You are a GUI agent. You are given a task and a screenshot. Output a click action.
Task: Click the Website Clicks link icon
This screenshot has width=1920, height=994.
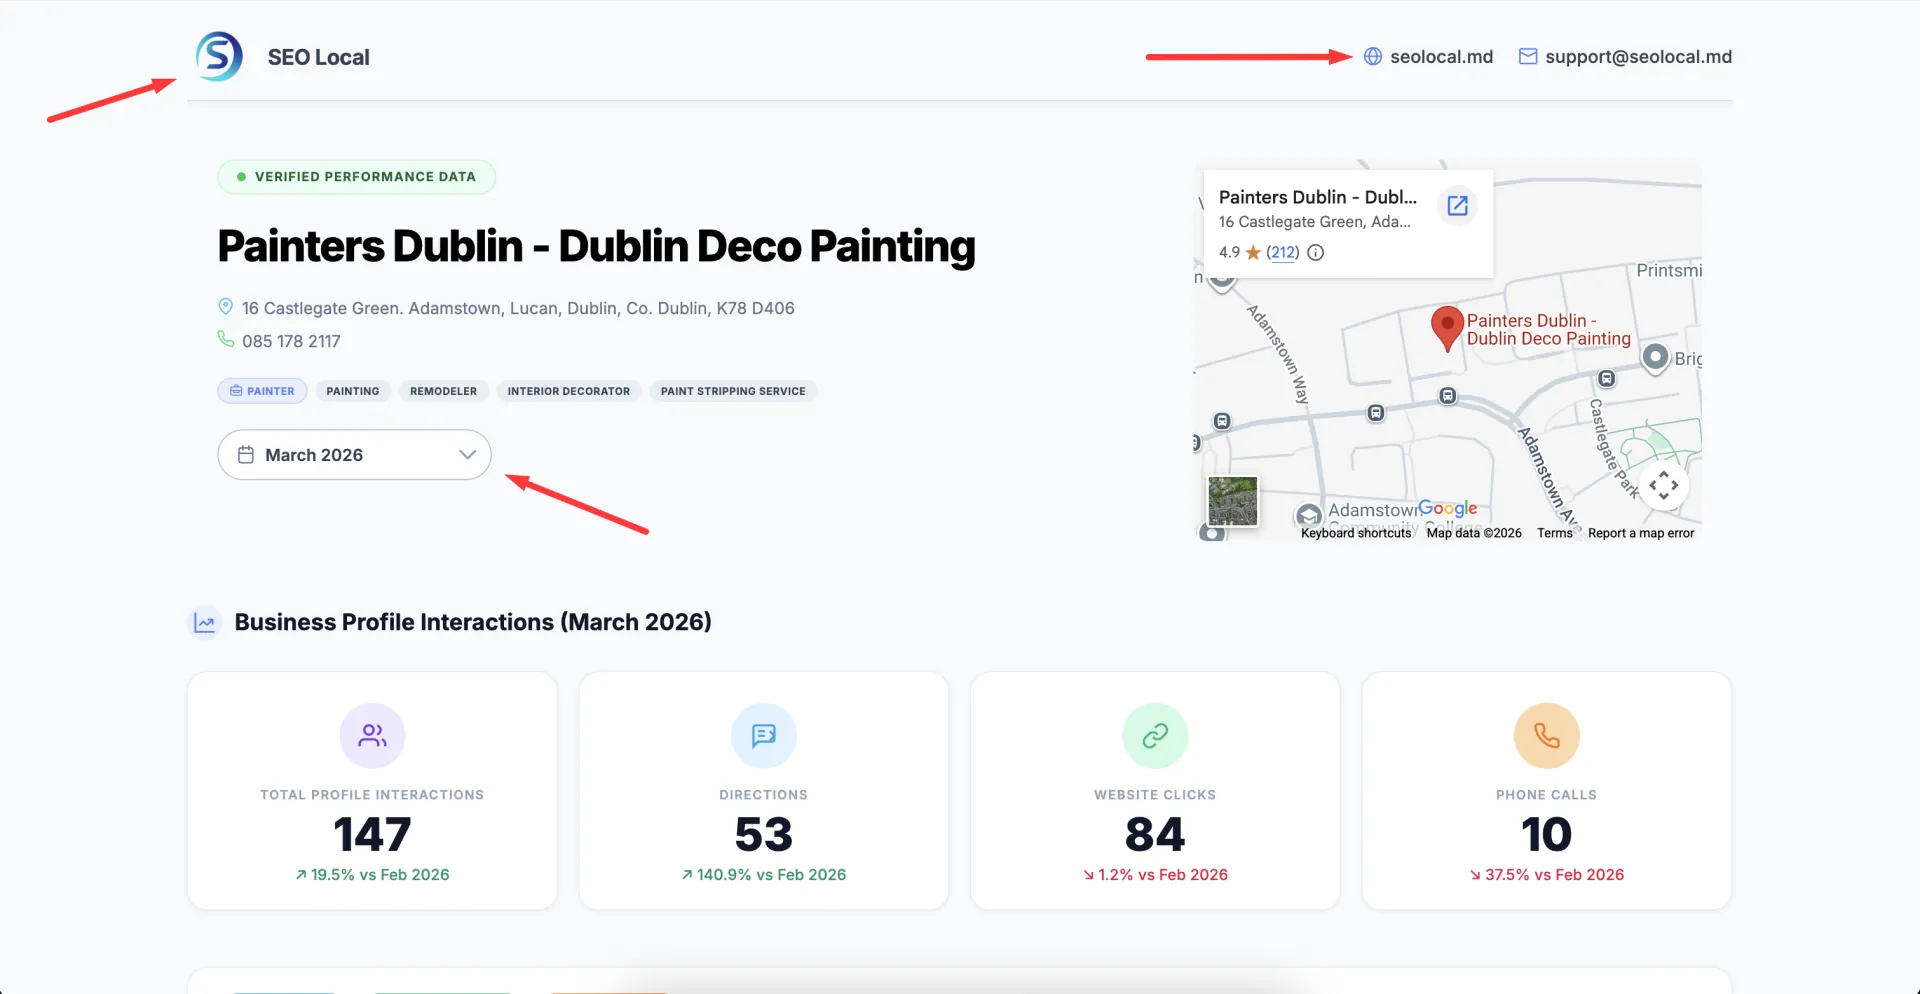(1155, 736)
